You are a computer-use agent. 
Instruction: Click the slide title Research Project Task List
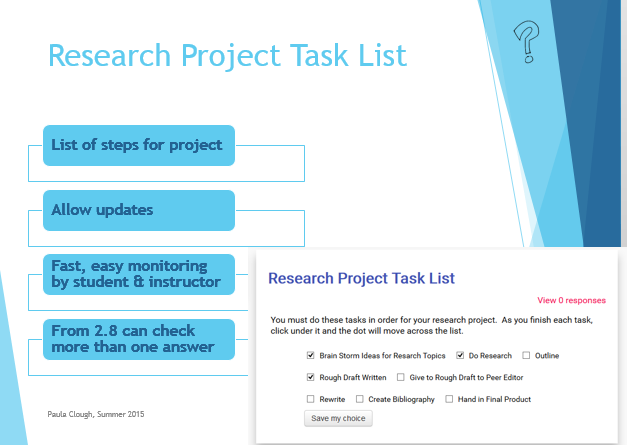[228, 55]
